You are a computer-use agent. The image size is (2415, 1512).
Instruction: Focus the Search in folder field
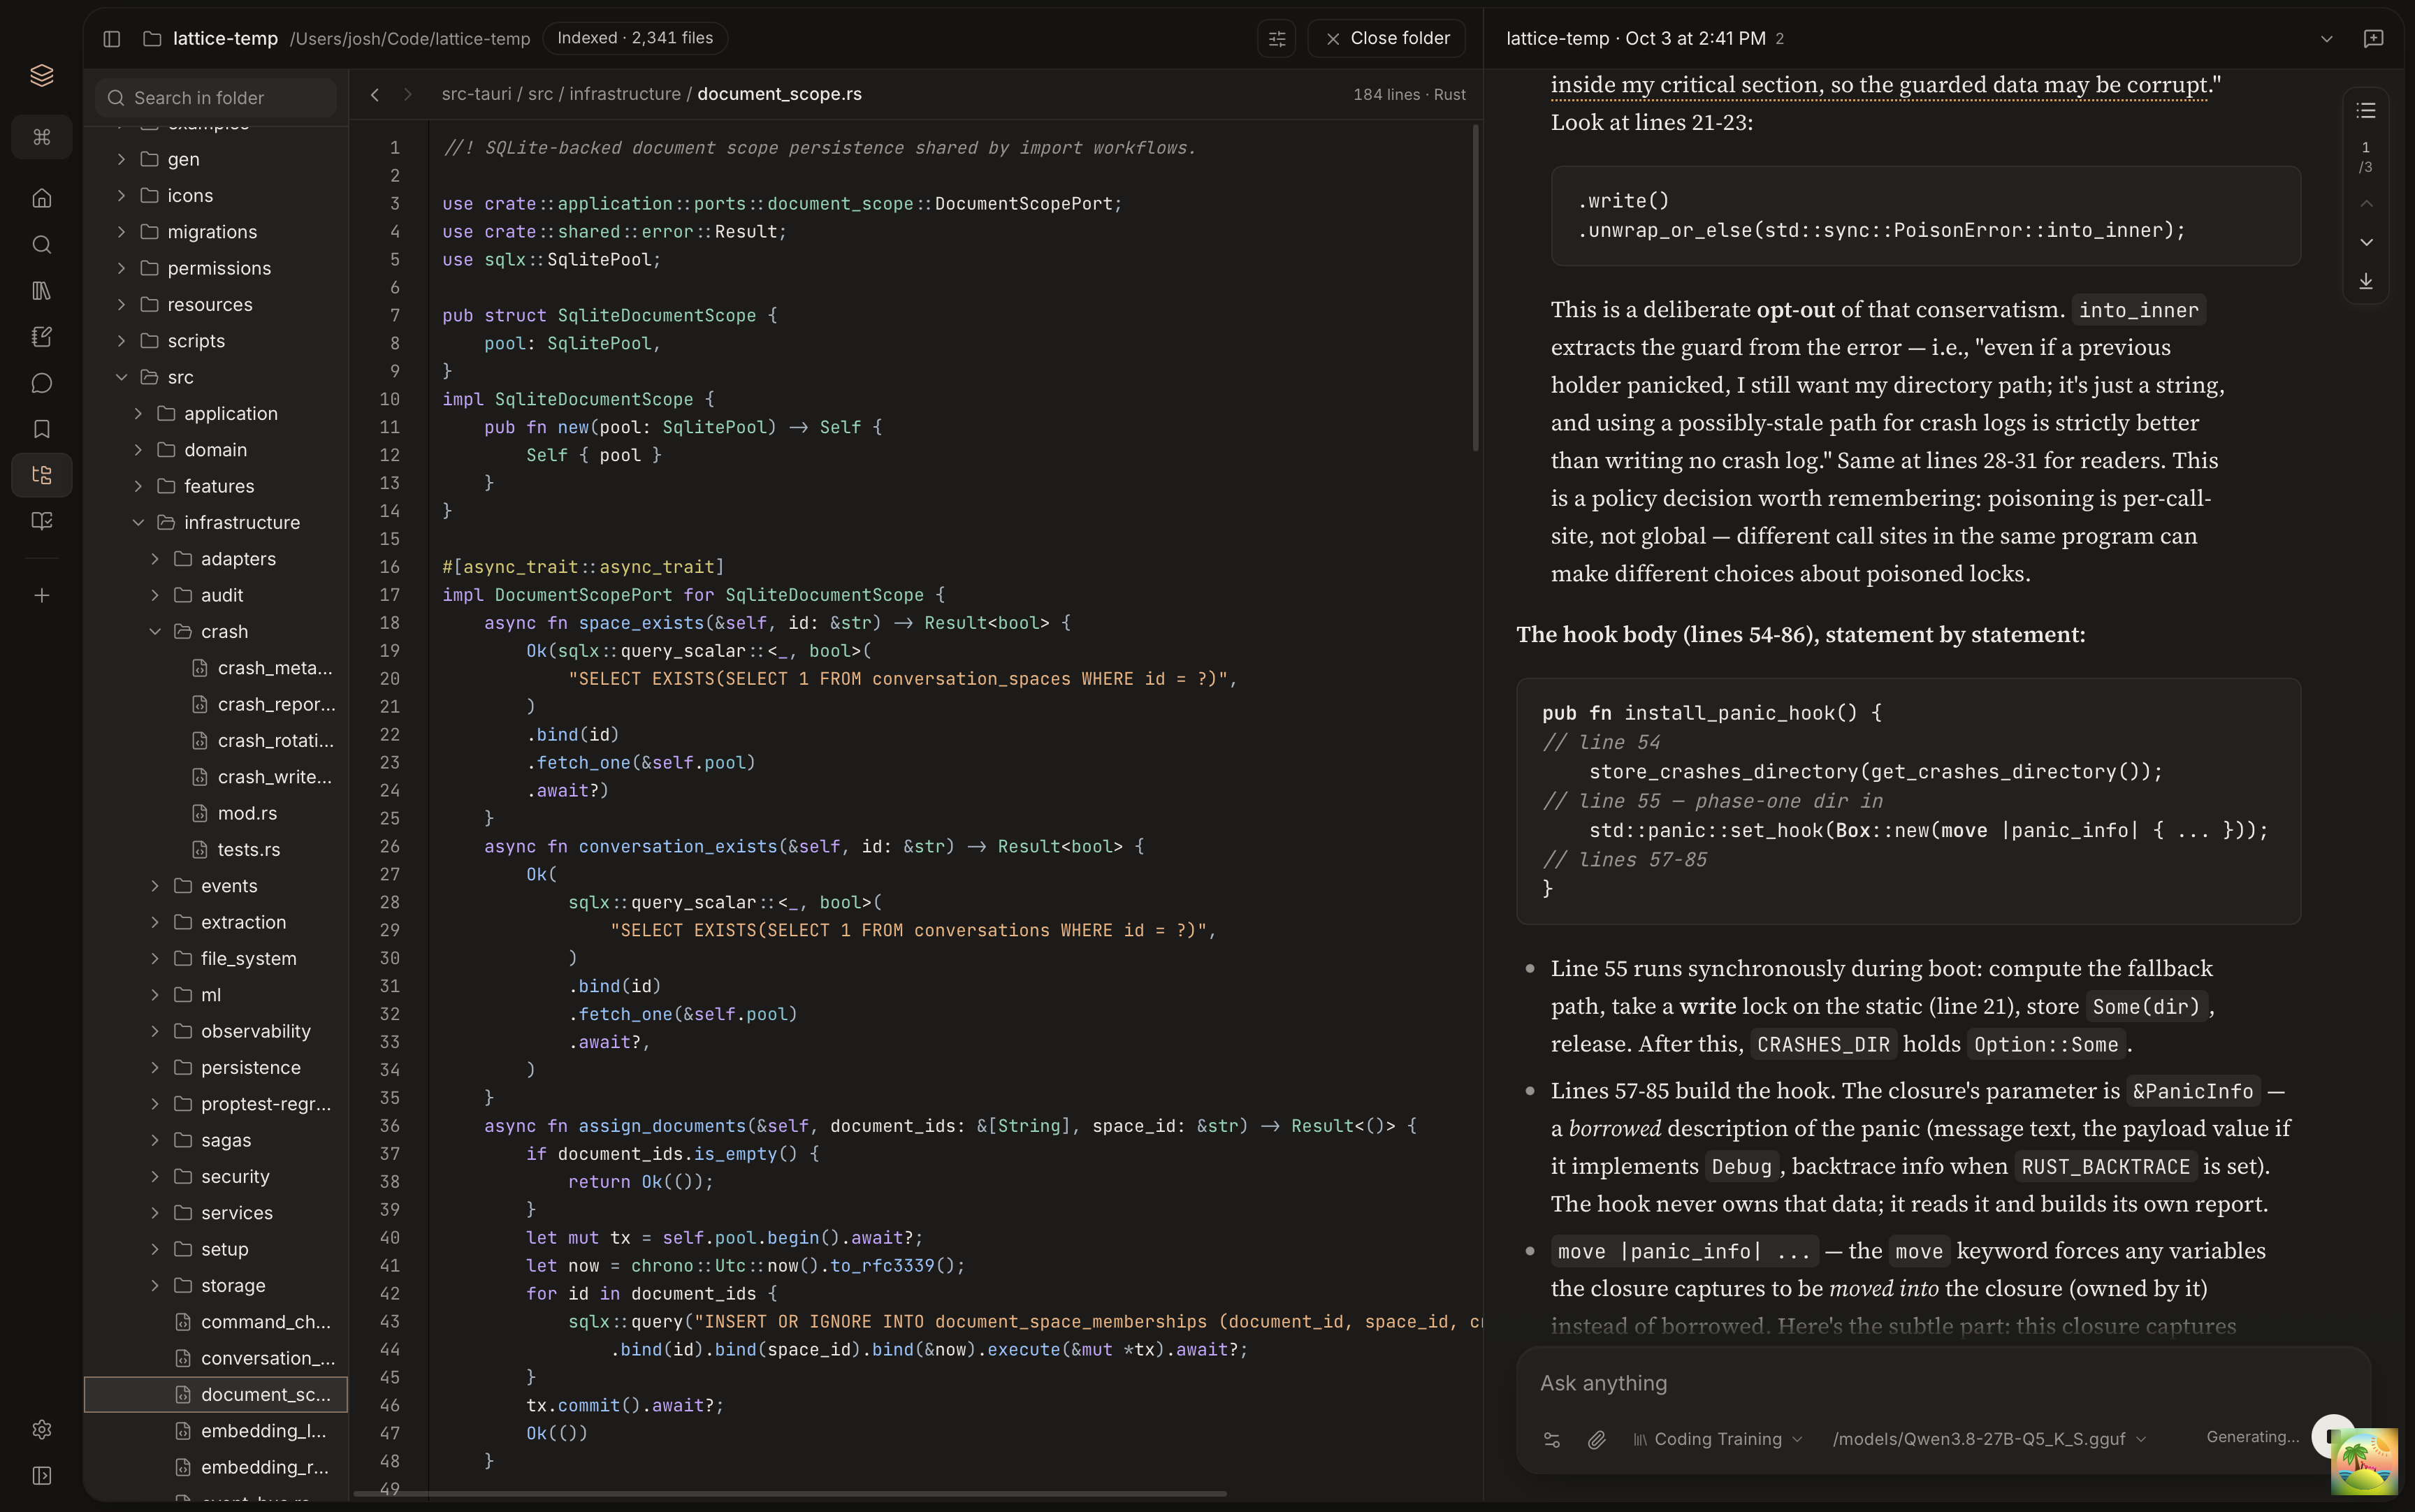(215, 97)
